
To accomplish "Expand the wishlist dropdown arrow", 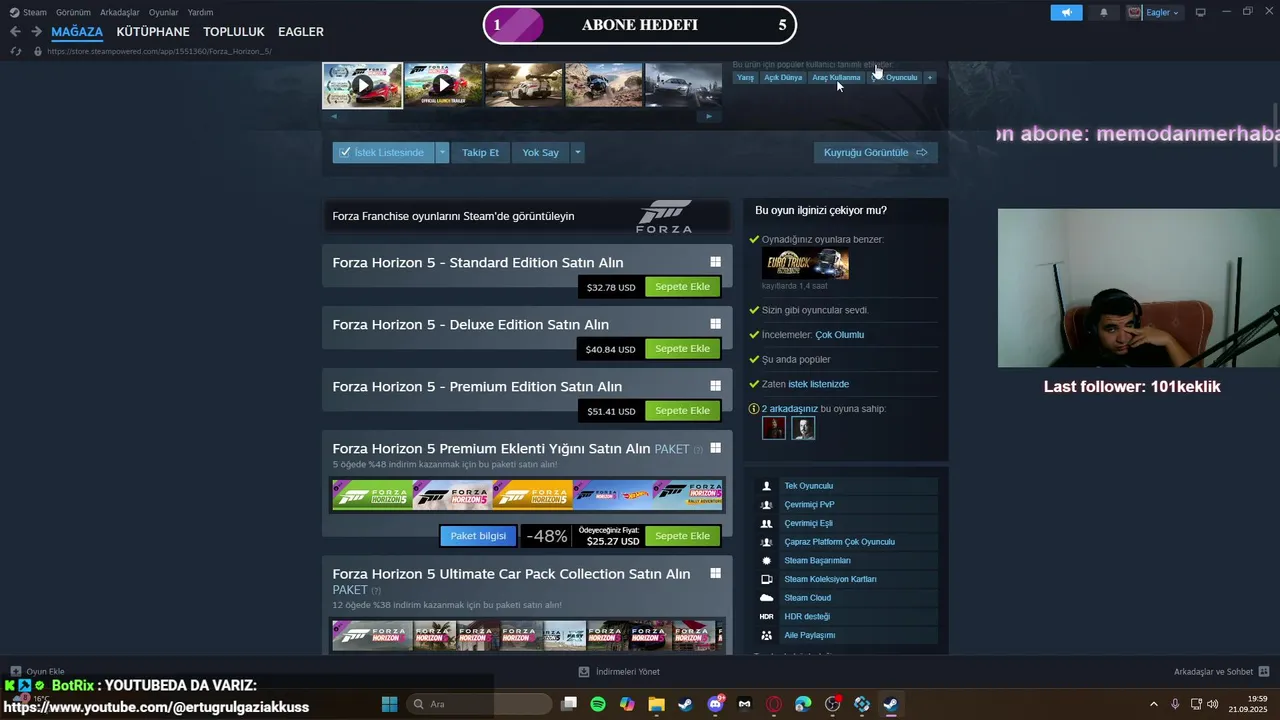I will pos(442,153).
